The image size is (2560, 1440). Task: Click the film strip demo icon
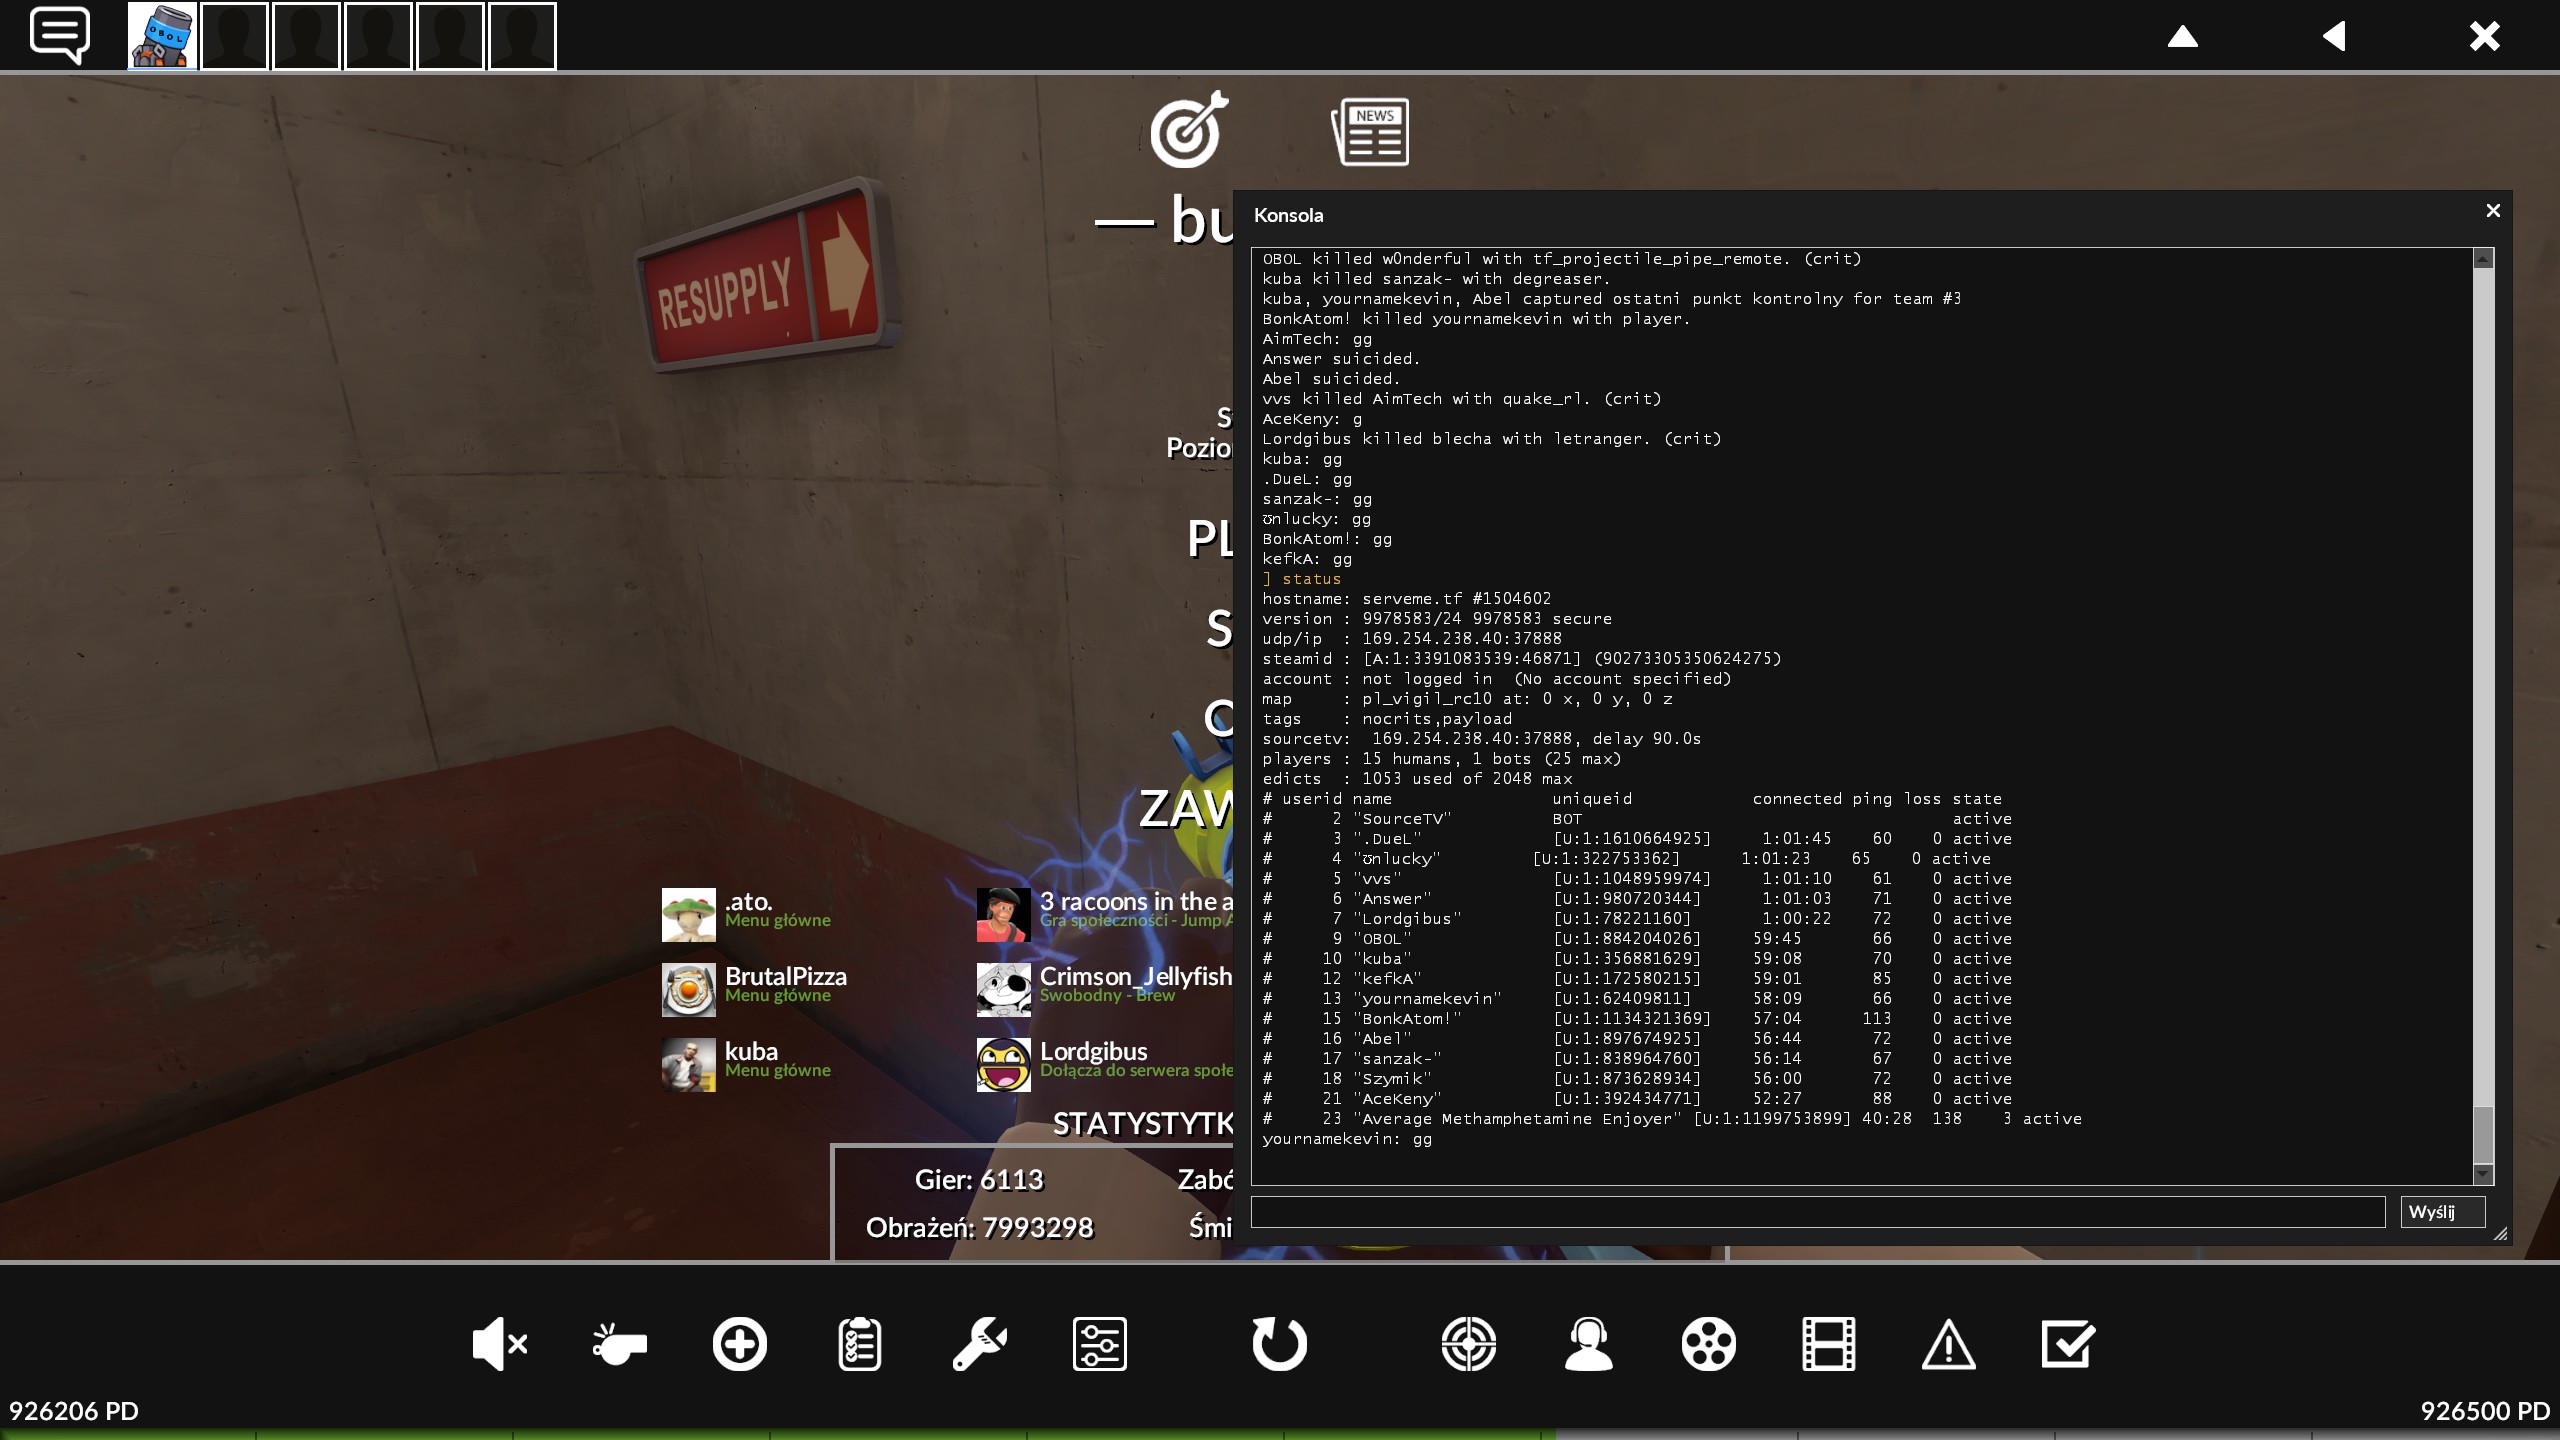point(1828,1343)
